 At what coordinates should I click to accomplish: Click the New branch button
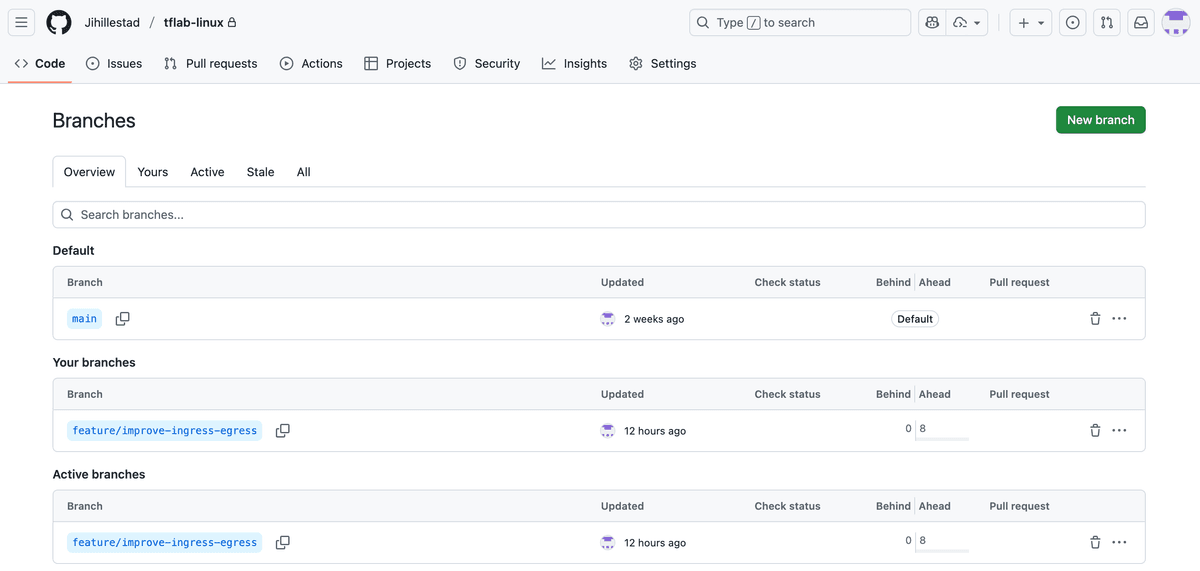coord(1100,120)
